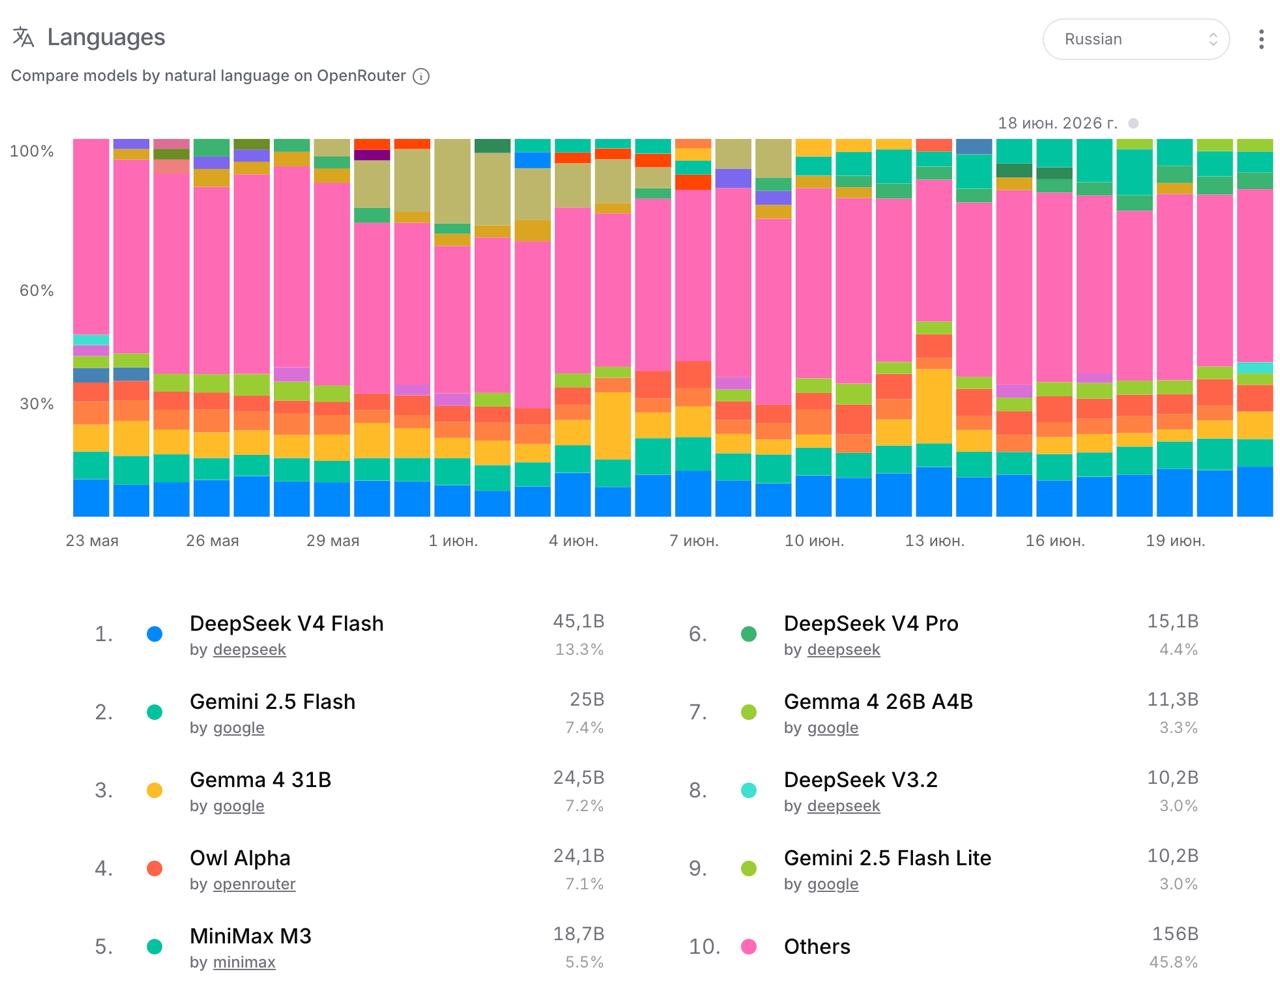Click the 45.8% share value
This screenshot has width=1280, height=997.
click(1173, 962)
